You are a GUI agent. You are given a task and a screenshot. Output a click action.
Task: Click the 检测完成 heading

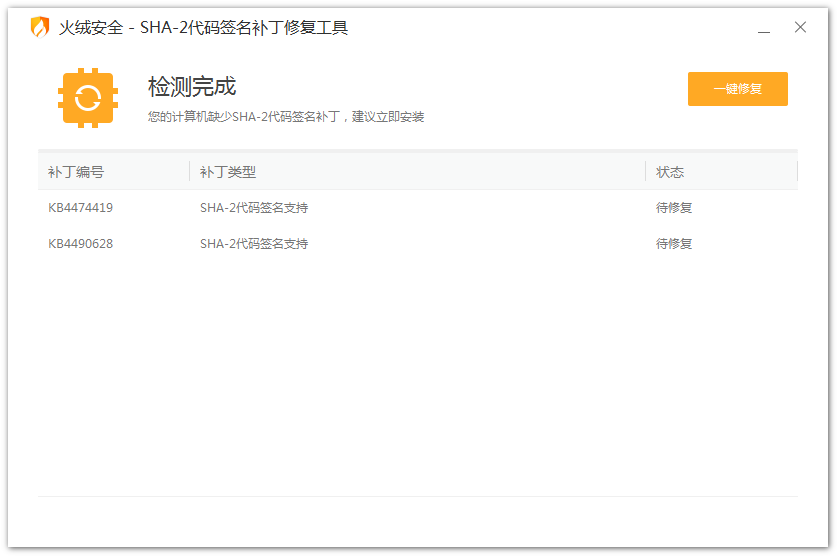(192, 86)
